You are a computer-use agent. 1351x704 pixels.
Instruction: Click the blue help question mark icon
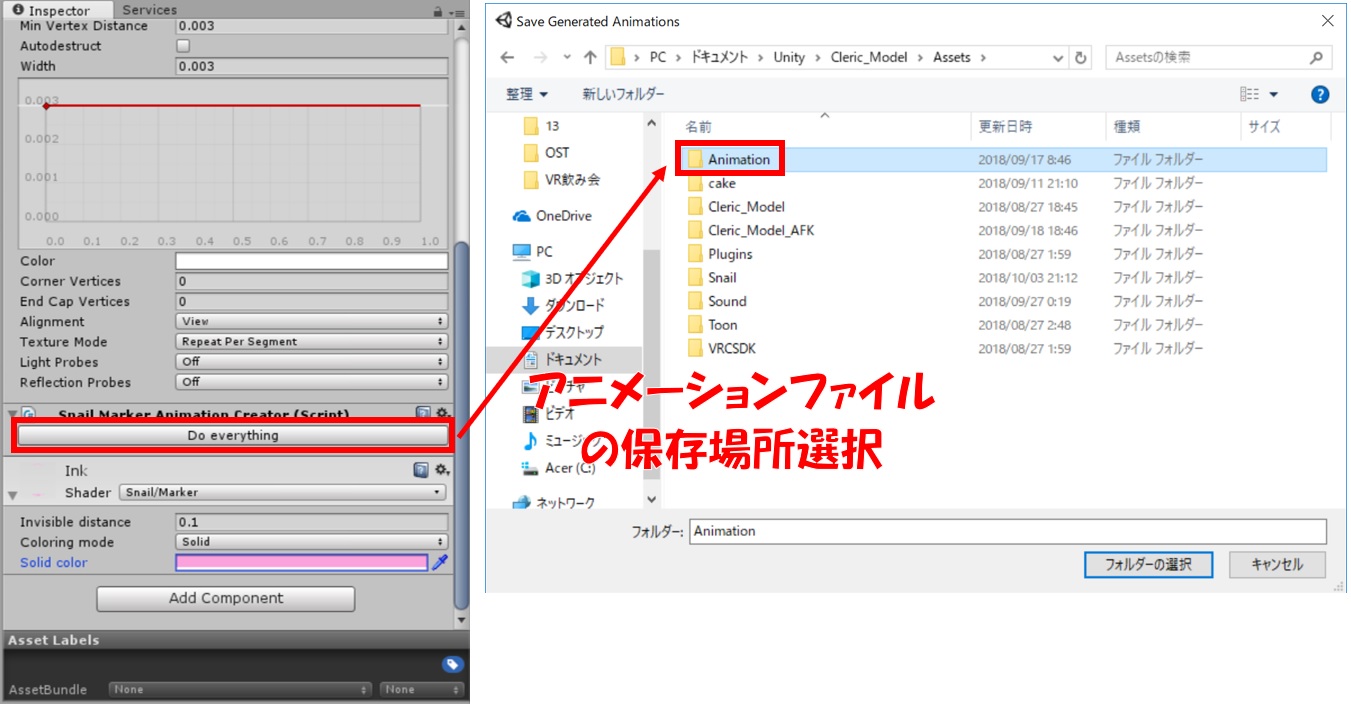[x=1319, y=94]
